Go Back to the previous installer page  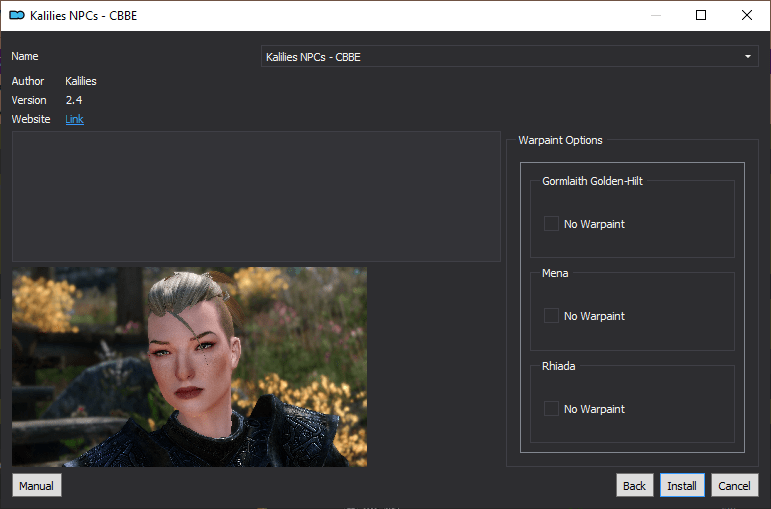point(634,486)
